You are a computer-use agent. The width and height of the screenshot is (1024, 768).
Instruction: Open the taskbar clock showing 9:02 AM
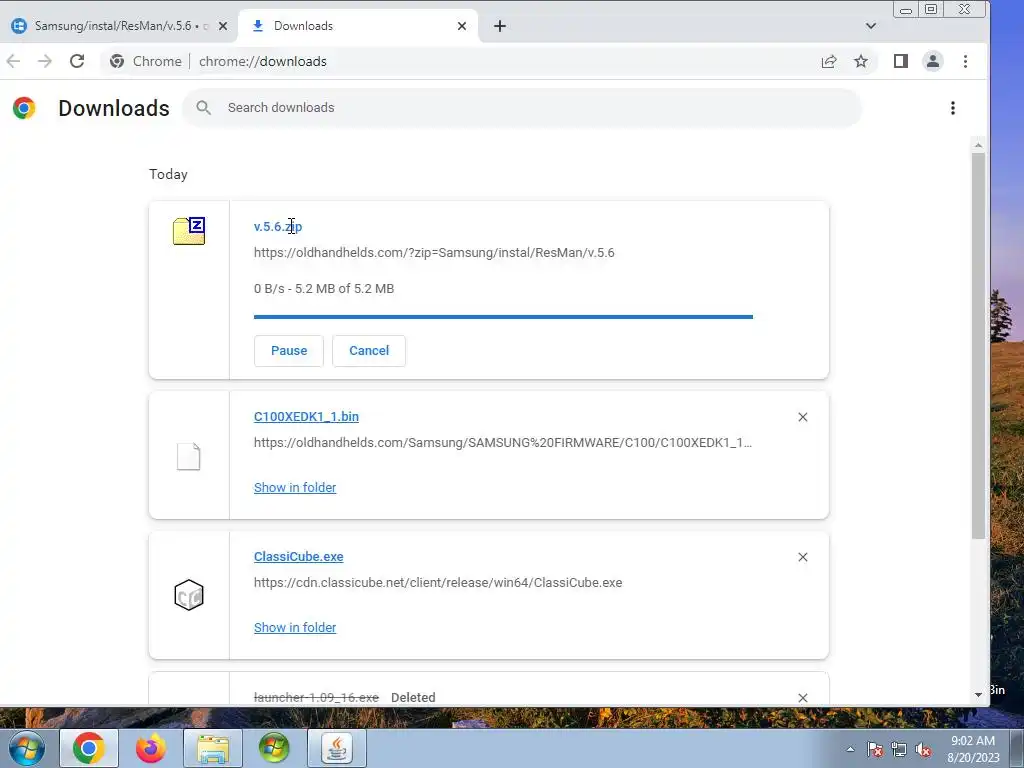(973, 749)
